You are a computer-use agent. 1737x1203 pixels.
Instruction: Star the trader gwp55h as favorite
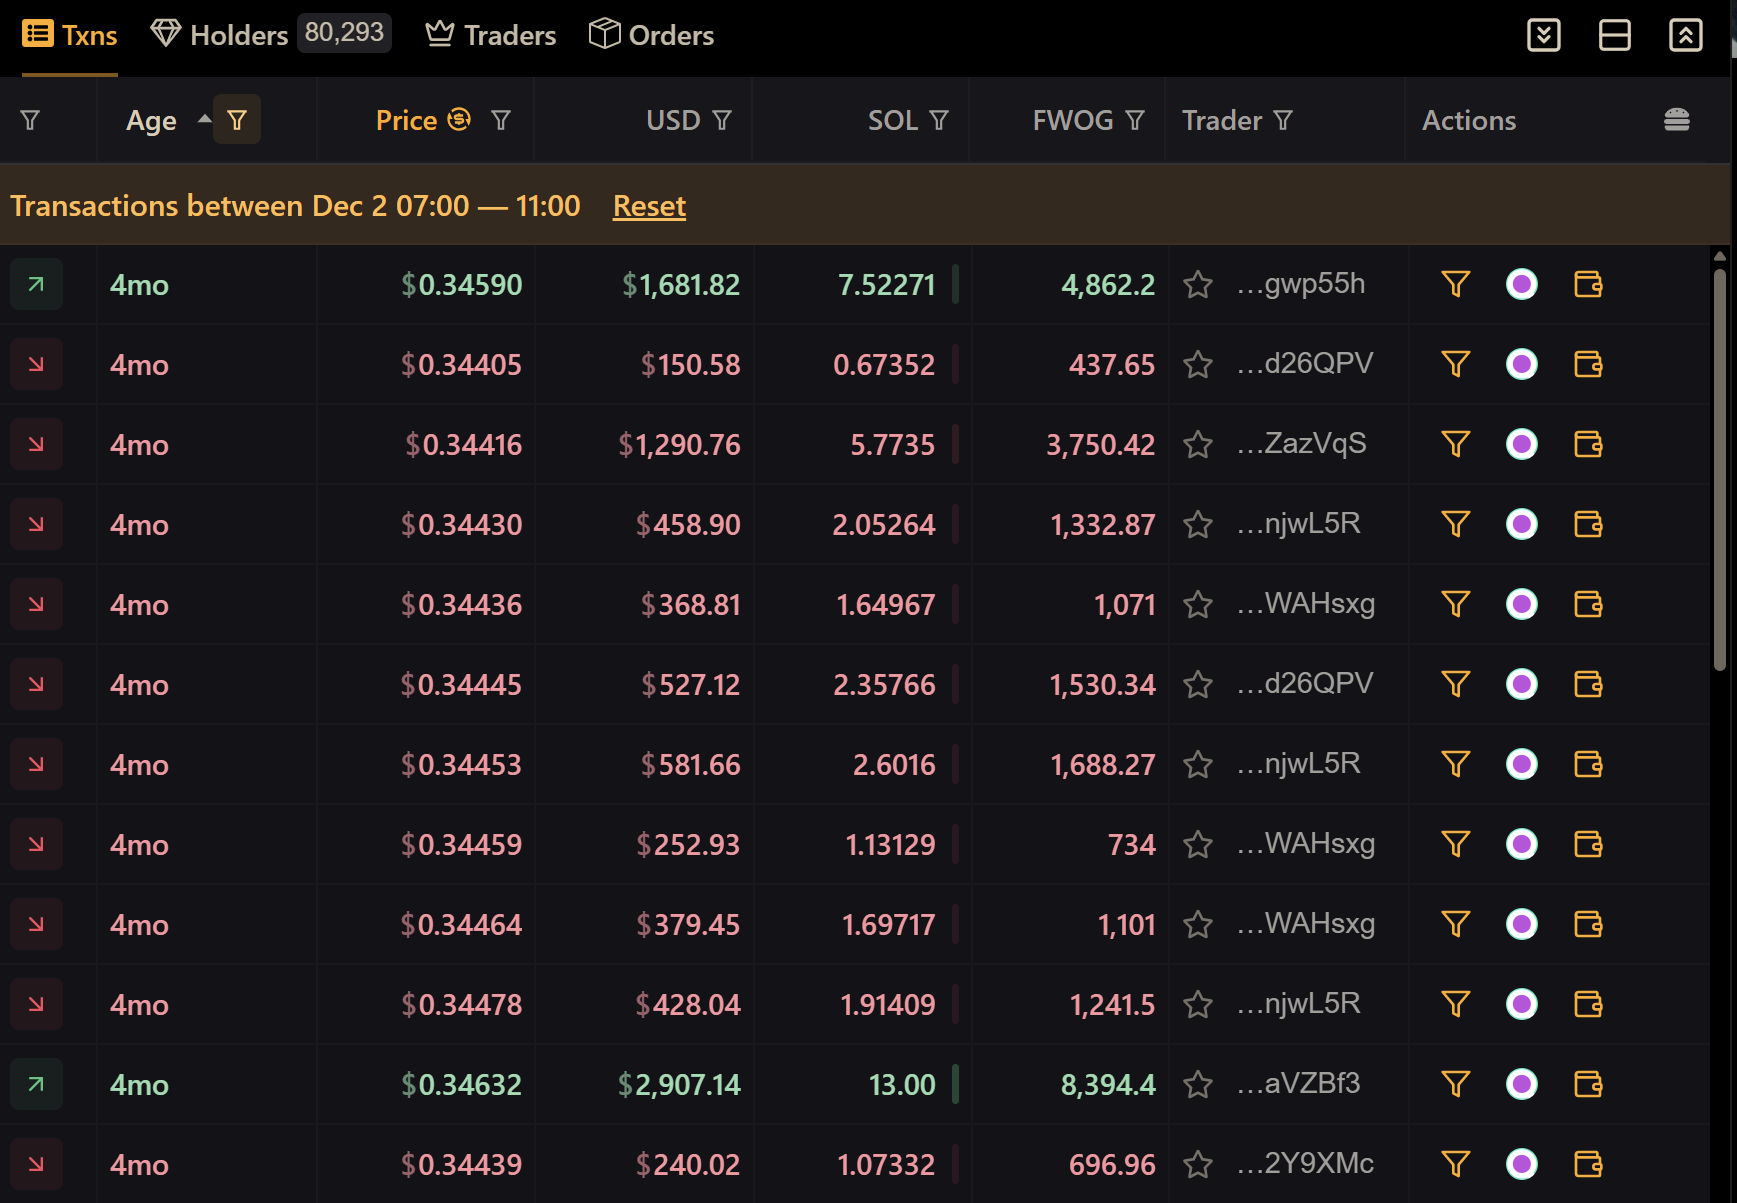pyautogui.click(x=1197, y=285)
